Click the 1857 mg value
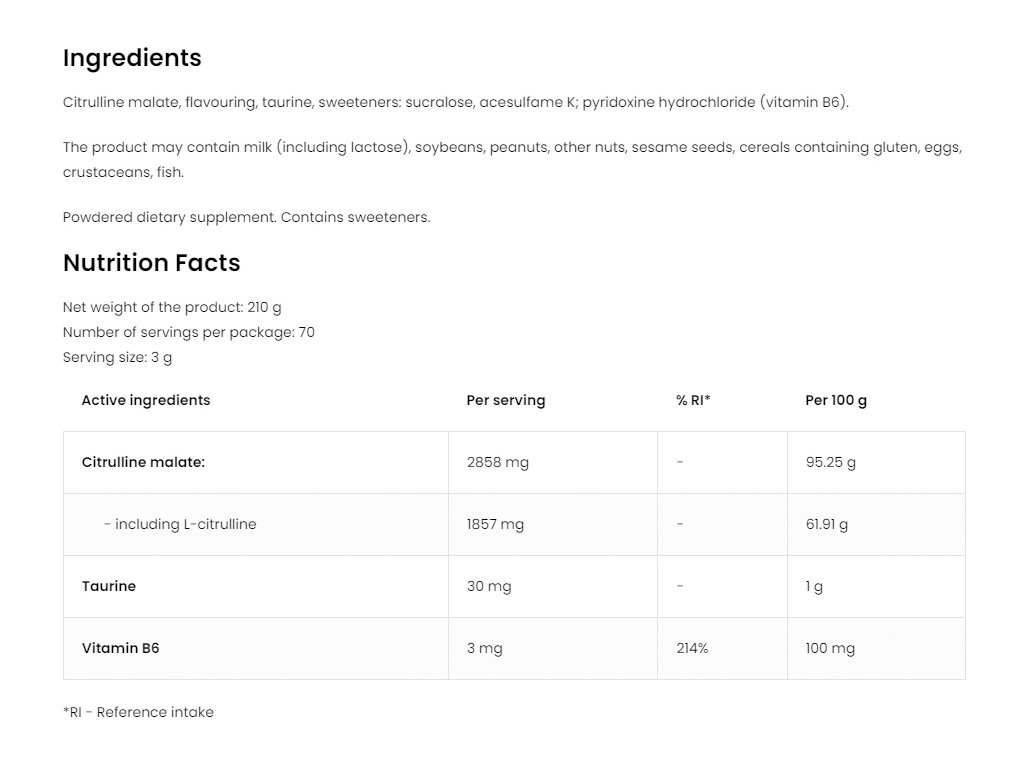This screenshot has height=768, width=1024. (495, 524)
